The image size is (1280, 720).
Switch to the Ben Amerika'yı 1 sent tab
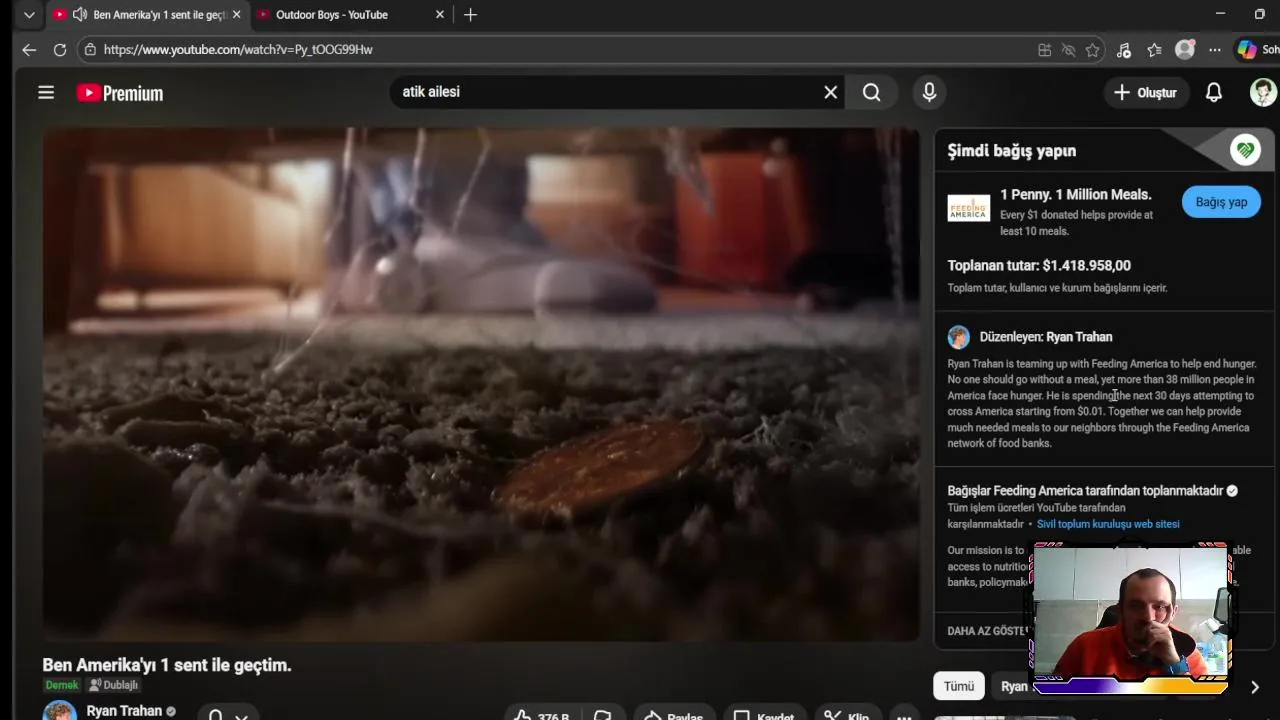pyautogui.click(x=147, y=15)
